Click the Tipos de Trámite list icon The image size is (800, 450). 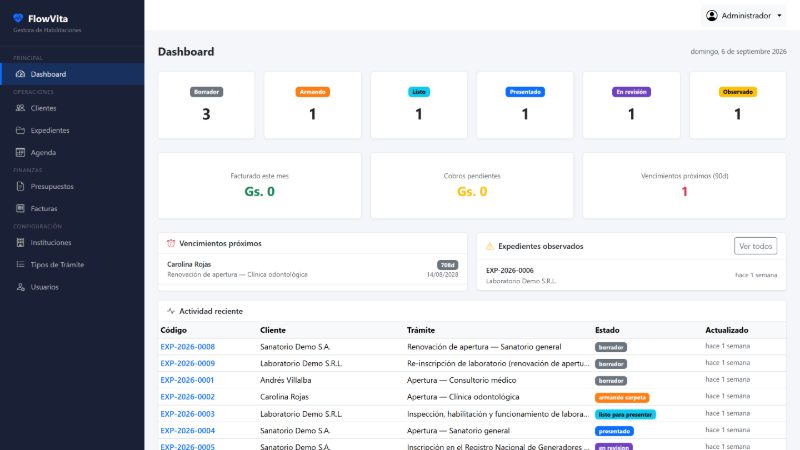click(x=20, y=264)
